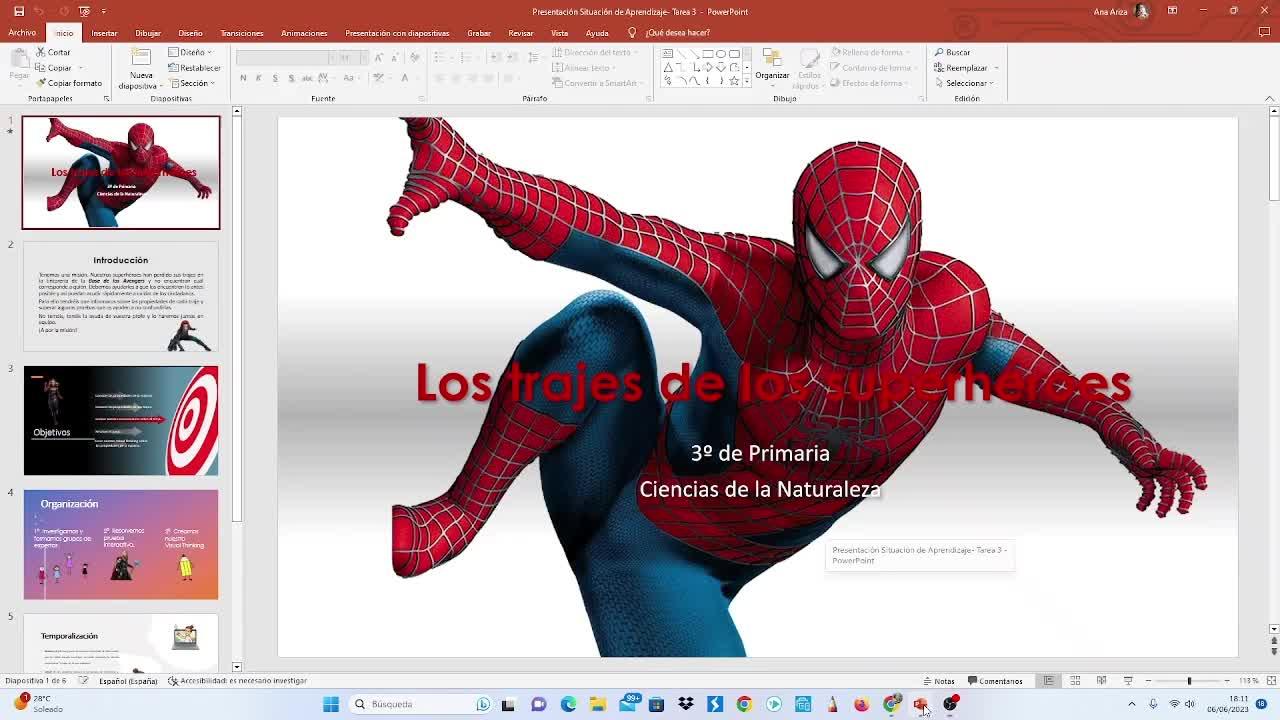Open Quick Access Toolbar customize dropdown
1280x720 pixels.
click(x=104, y=11)
